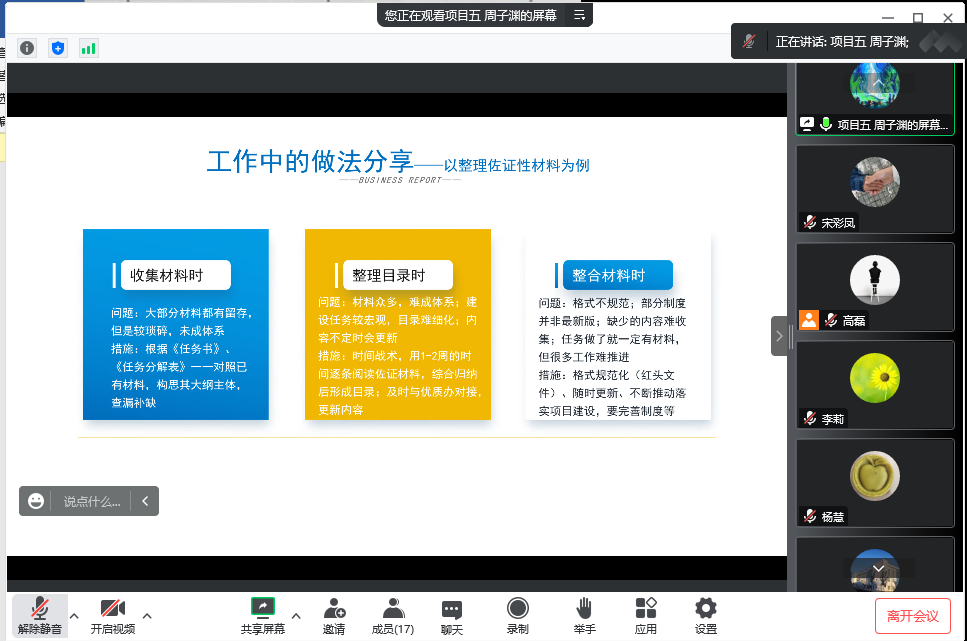Open the 聊天 chat panel
The width and height of the screenshot is (967, 641).
point(452,616)
